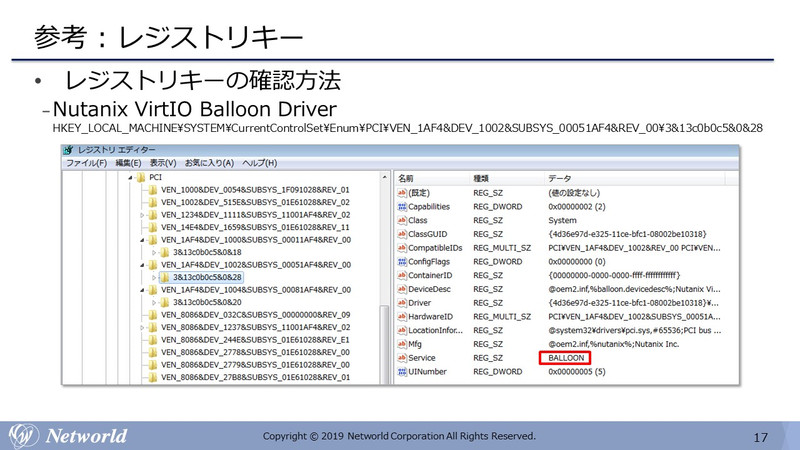
Task: Expand the 3&13c0b0c5&0&28 subkey arrow
Action: tap(154, 278)
